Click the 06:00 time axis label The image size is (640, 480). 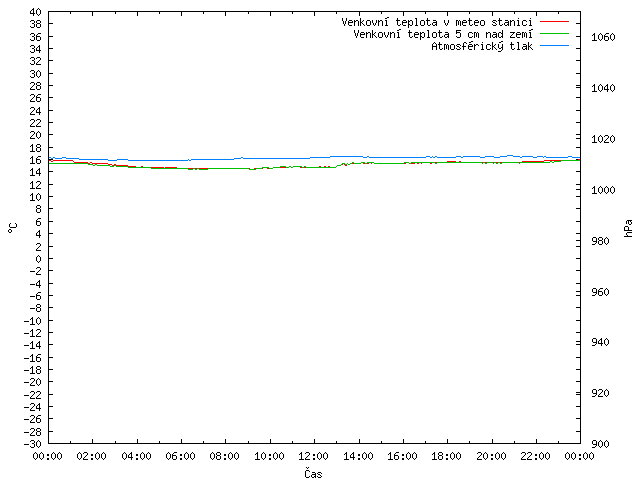point(180,456)
